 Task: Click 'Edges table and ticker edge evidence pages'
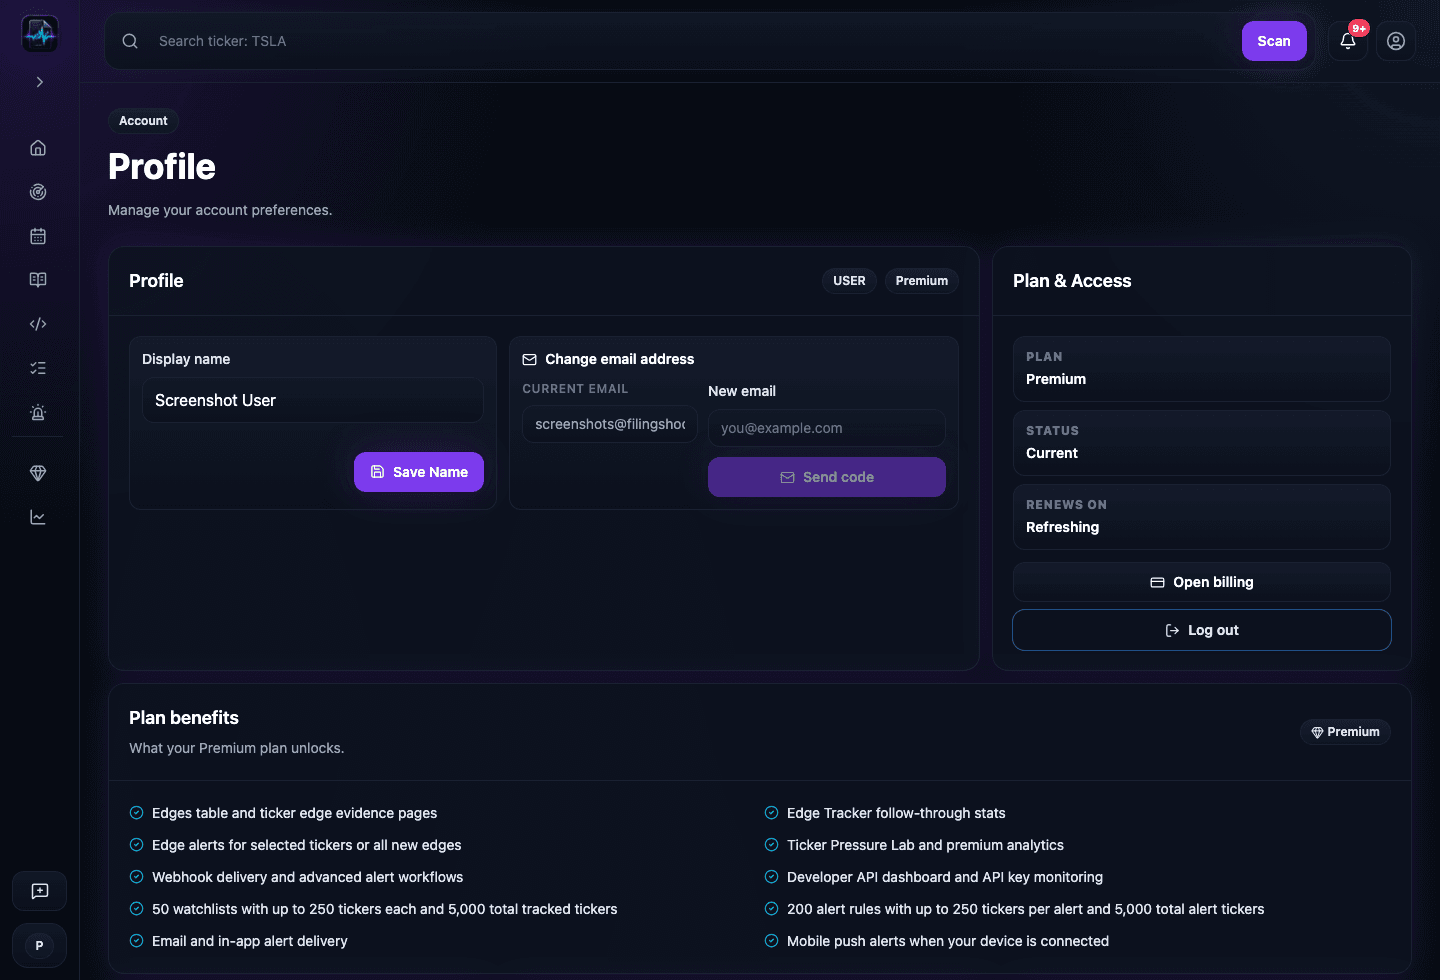point(295,813)
